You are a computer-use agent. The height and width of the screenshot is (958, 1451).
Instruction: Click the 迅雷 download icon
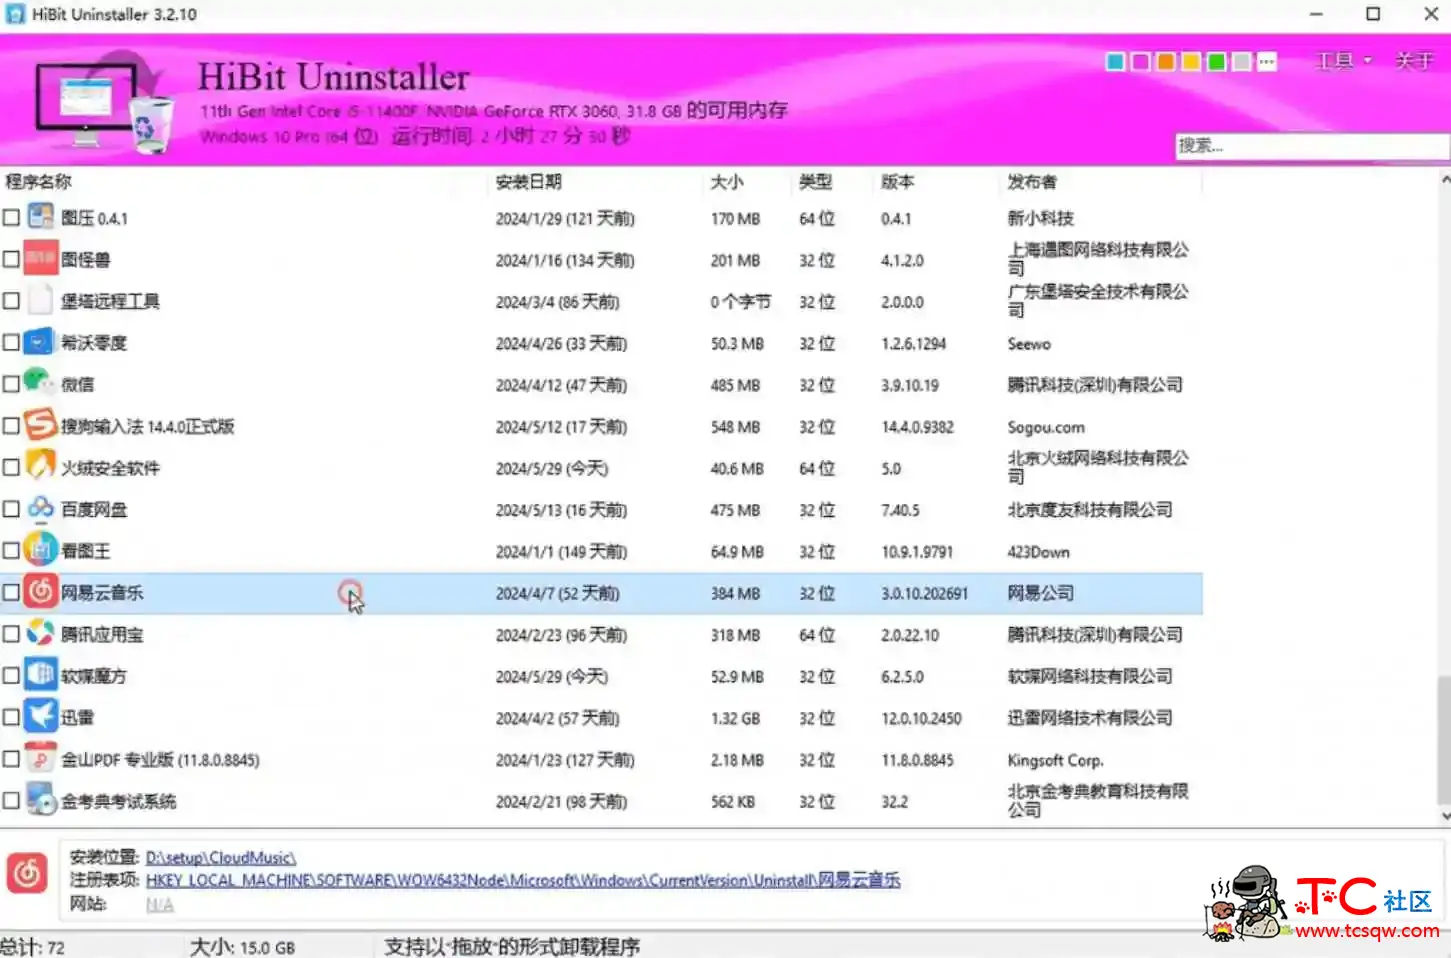click(x=40, y=716)
